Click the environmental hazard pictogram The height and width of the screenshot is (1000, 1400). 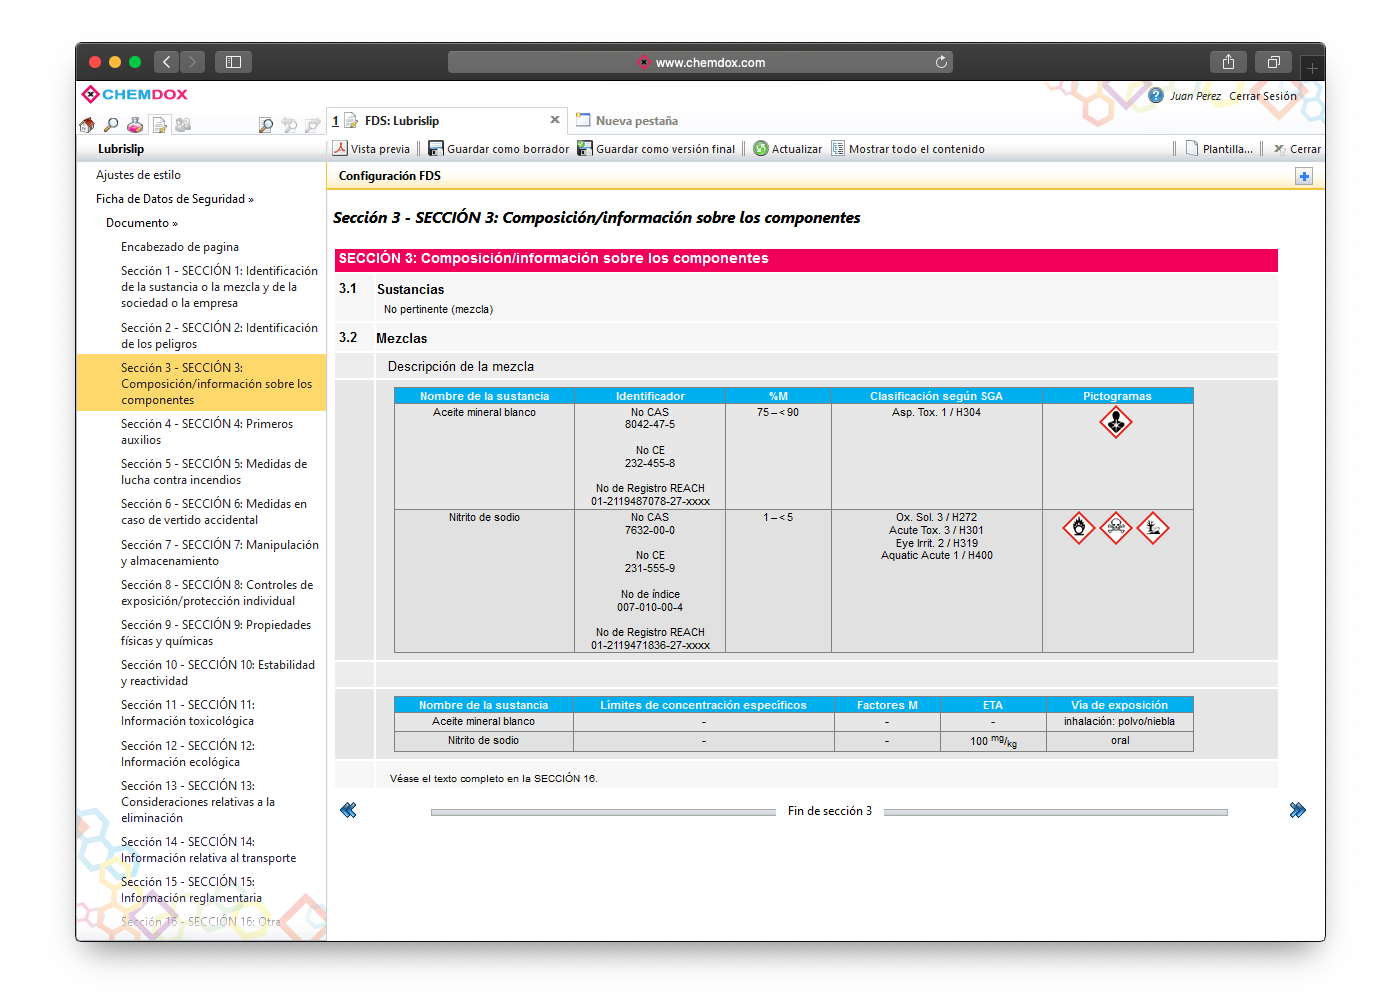coord(1153,528)
